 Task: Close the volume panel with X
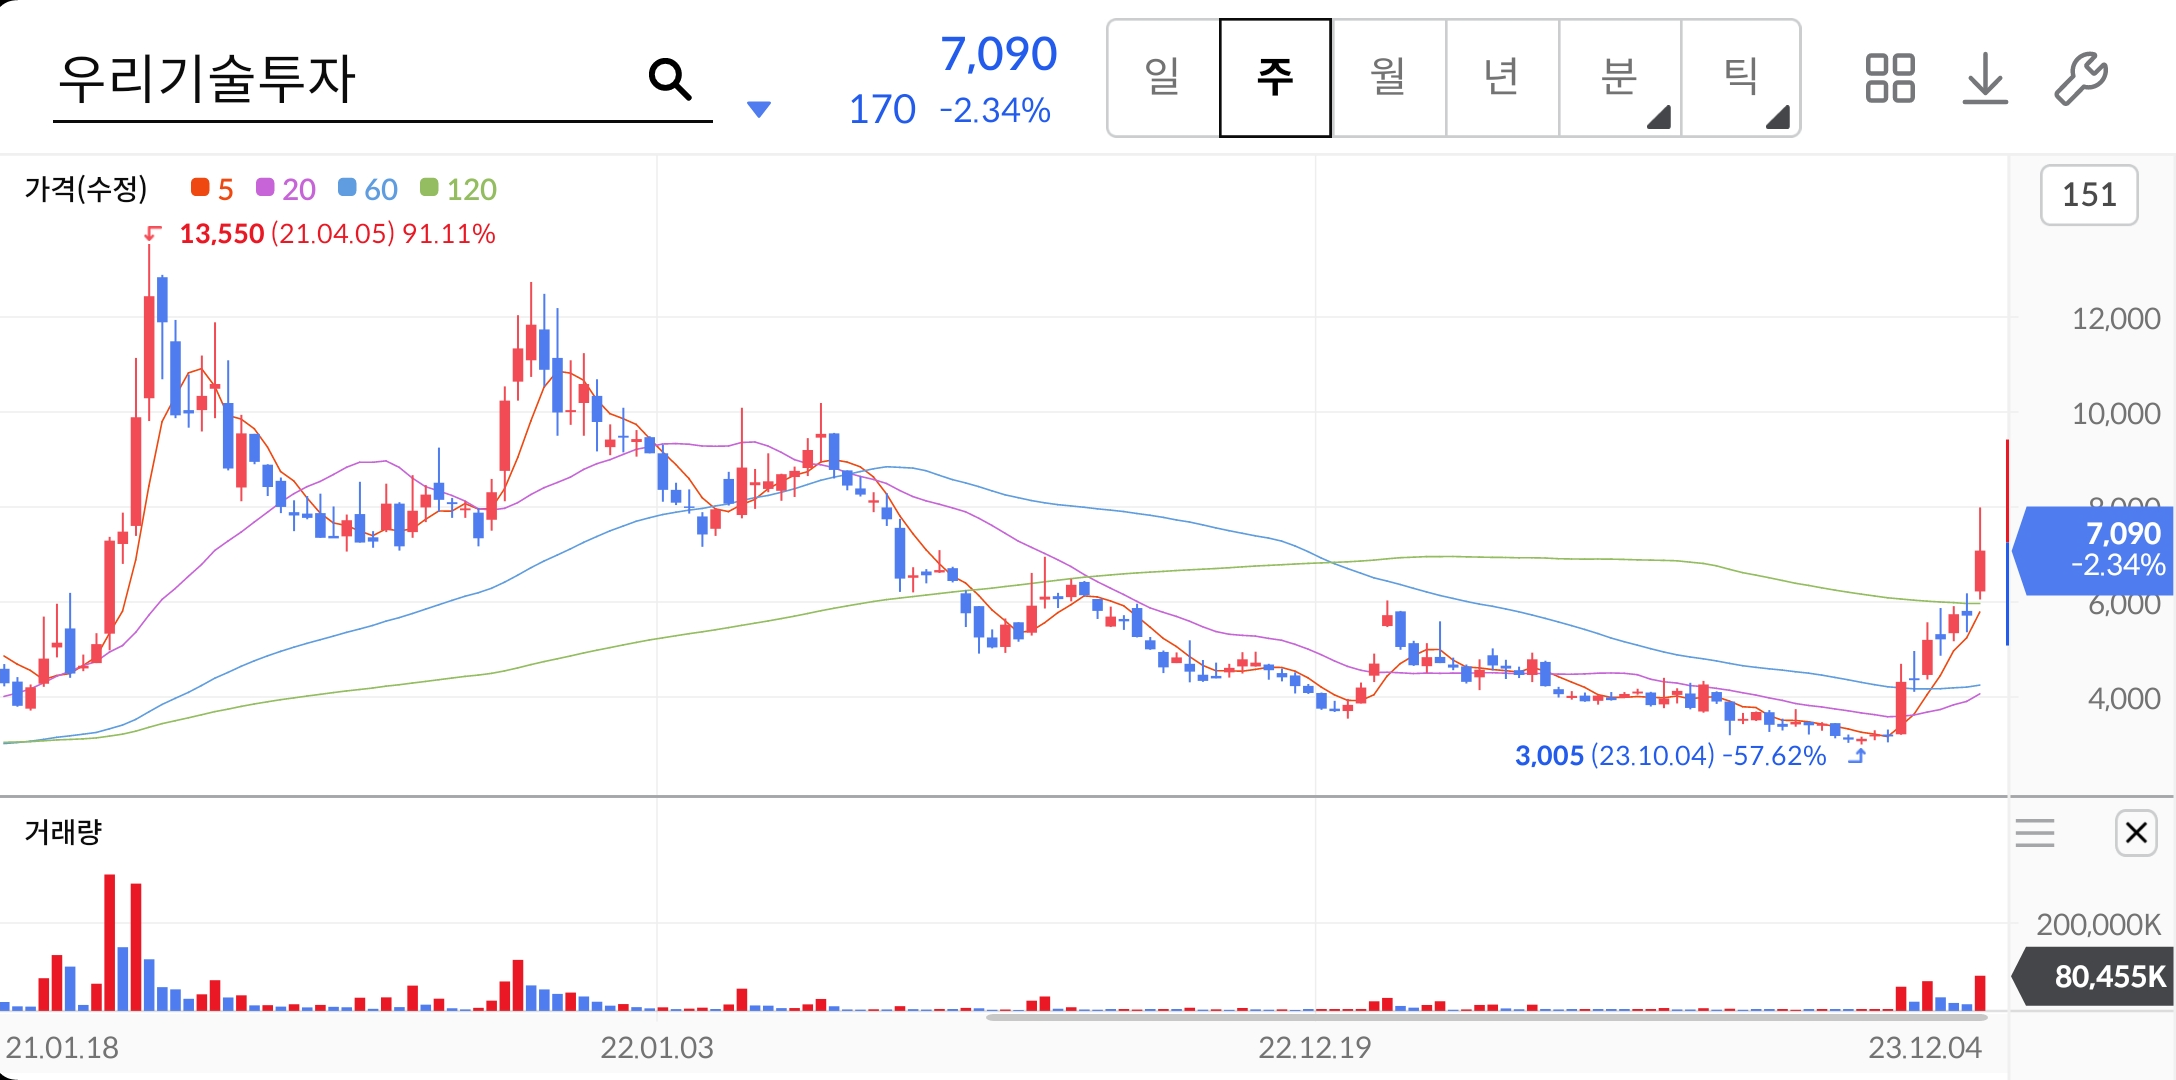click(x=2136, y=832)
